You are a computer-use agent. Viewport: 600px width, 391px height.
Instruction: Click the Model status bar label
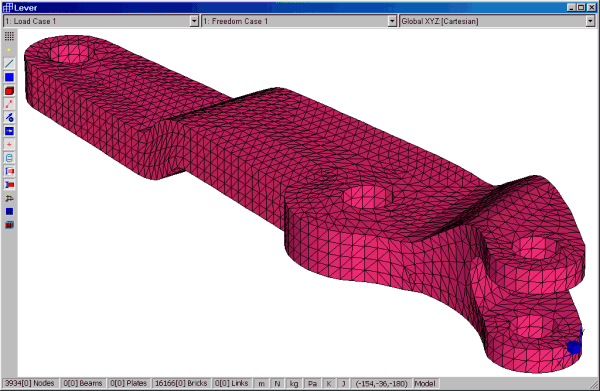coord(425,383)
